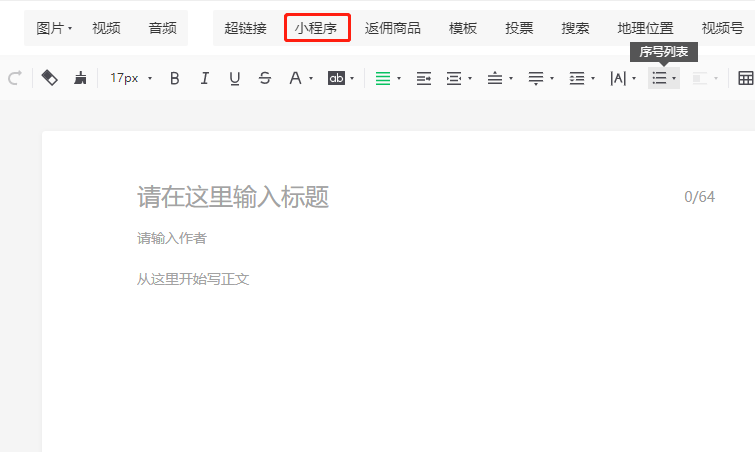Click the 超链接 button
The height and width of the screenshot is (452, 755).
246,28
